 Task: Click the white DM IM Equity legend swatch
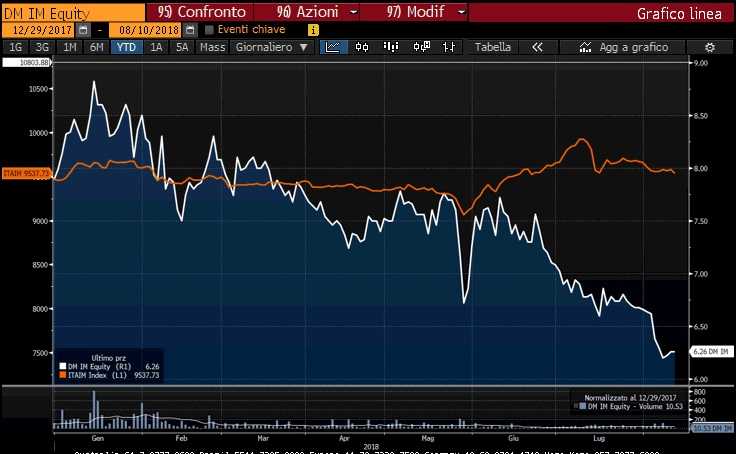coord(62,367)
